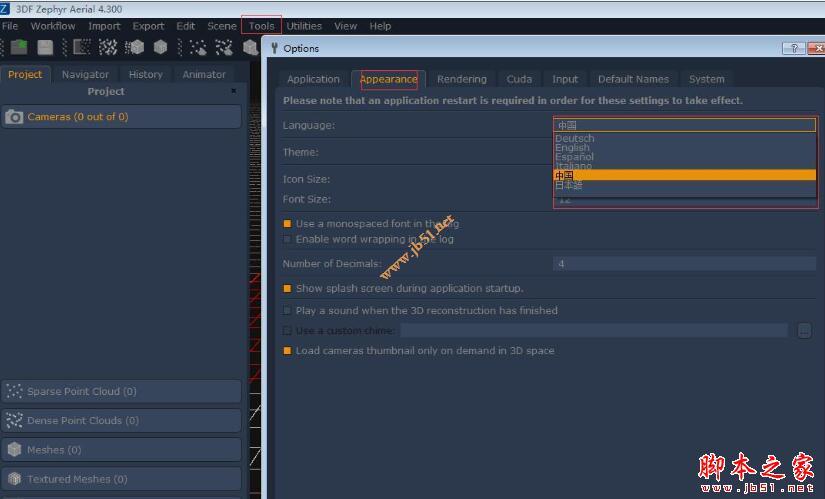Switch to the Default Names tab
825x499 pixels.
coord(633,79)
